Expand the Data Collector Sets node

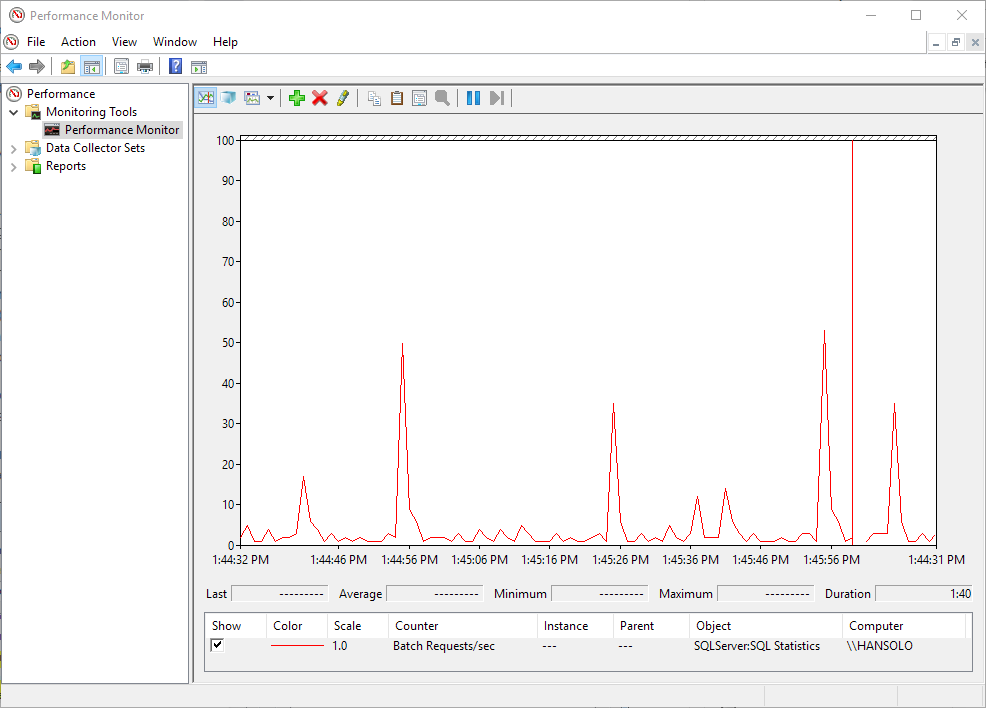[x=14, y=148]
